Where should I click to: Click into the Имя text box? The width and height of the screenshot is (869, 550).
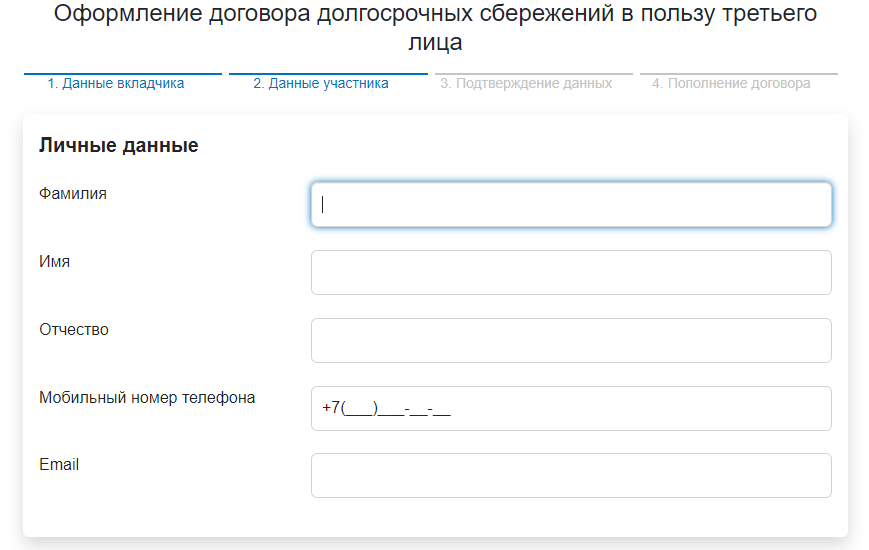pyautogui.click(x=571, y=272)
